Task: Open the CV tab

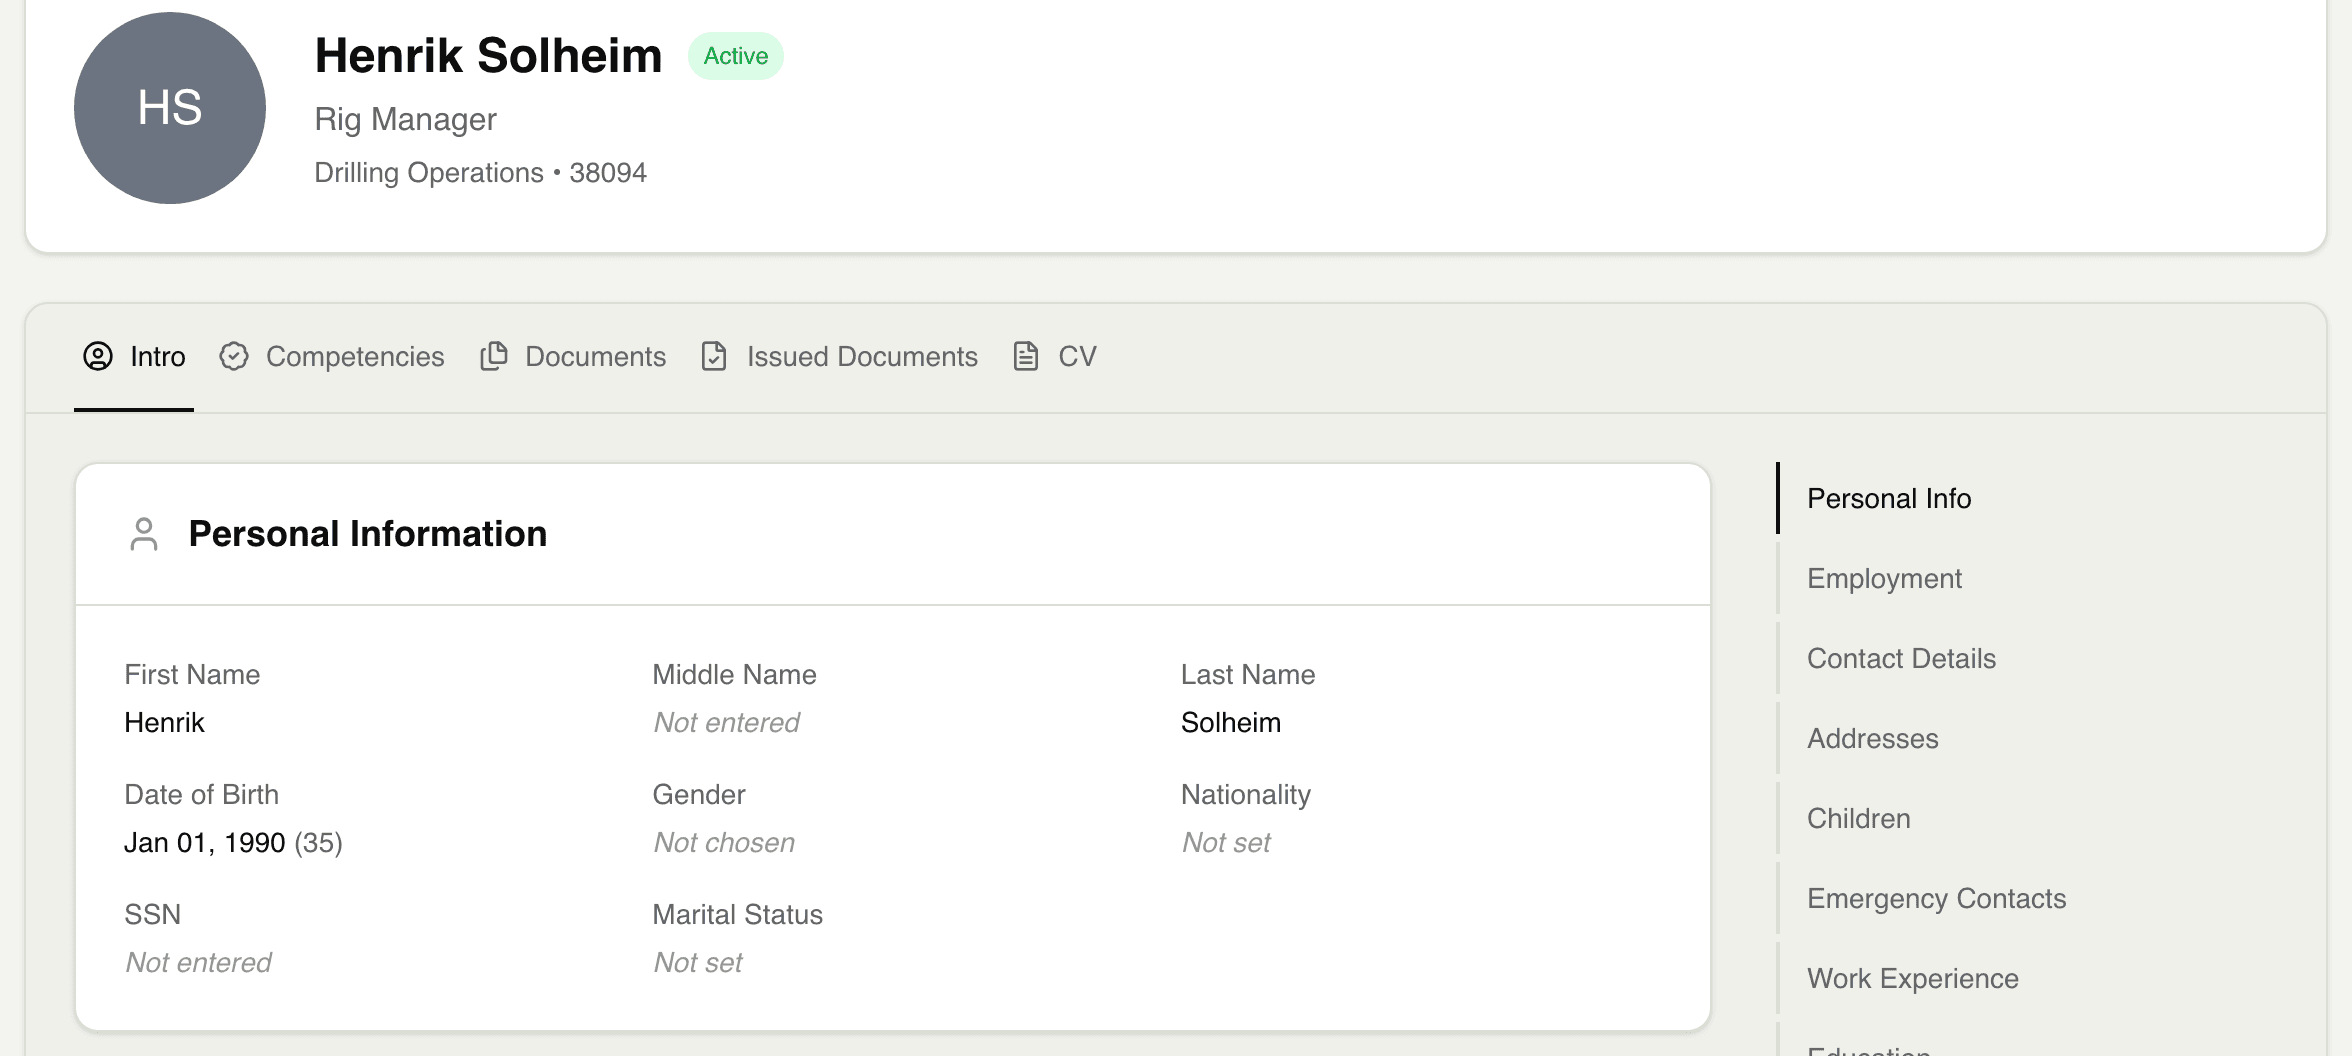Action: coord(1055,357)
